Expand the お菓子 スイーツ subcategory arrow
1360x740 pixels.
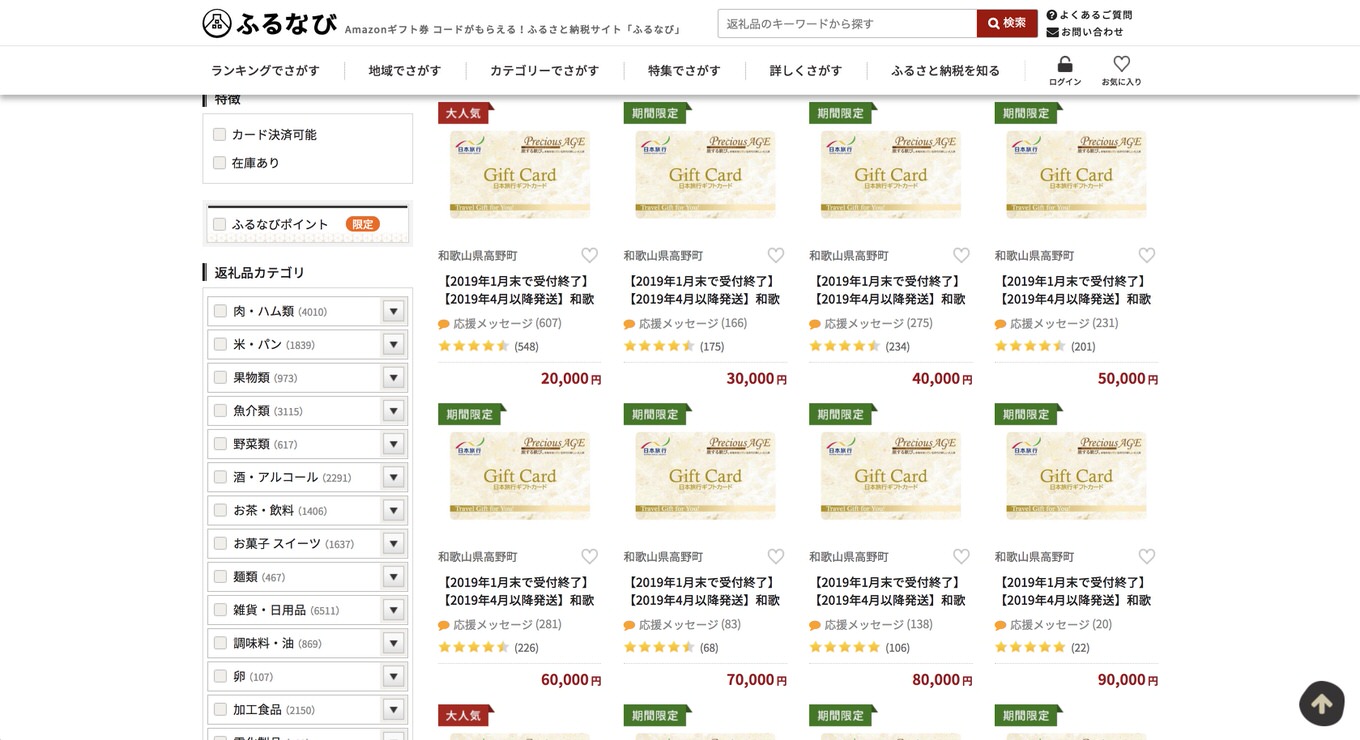click(x=394, y=543)
